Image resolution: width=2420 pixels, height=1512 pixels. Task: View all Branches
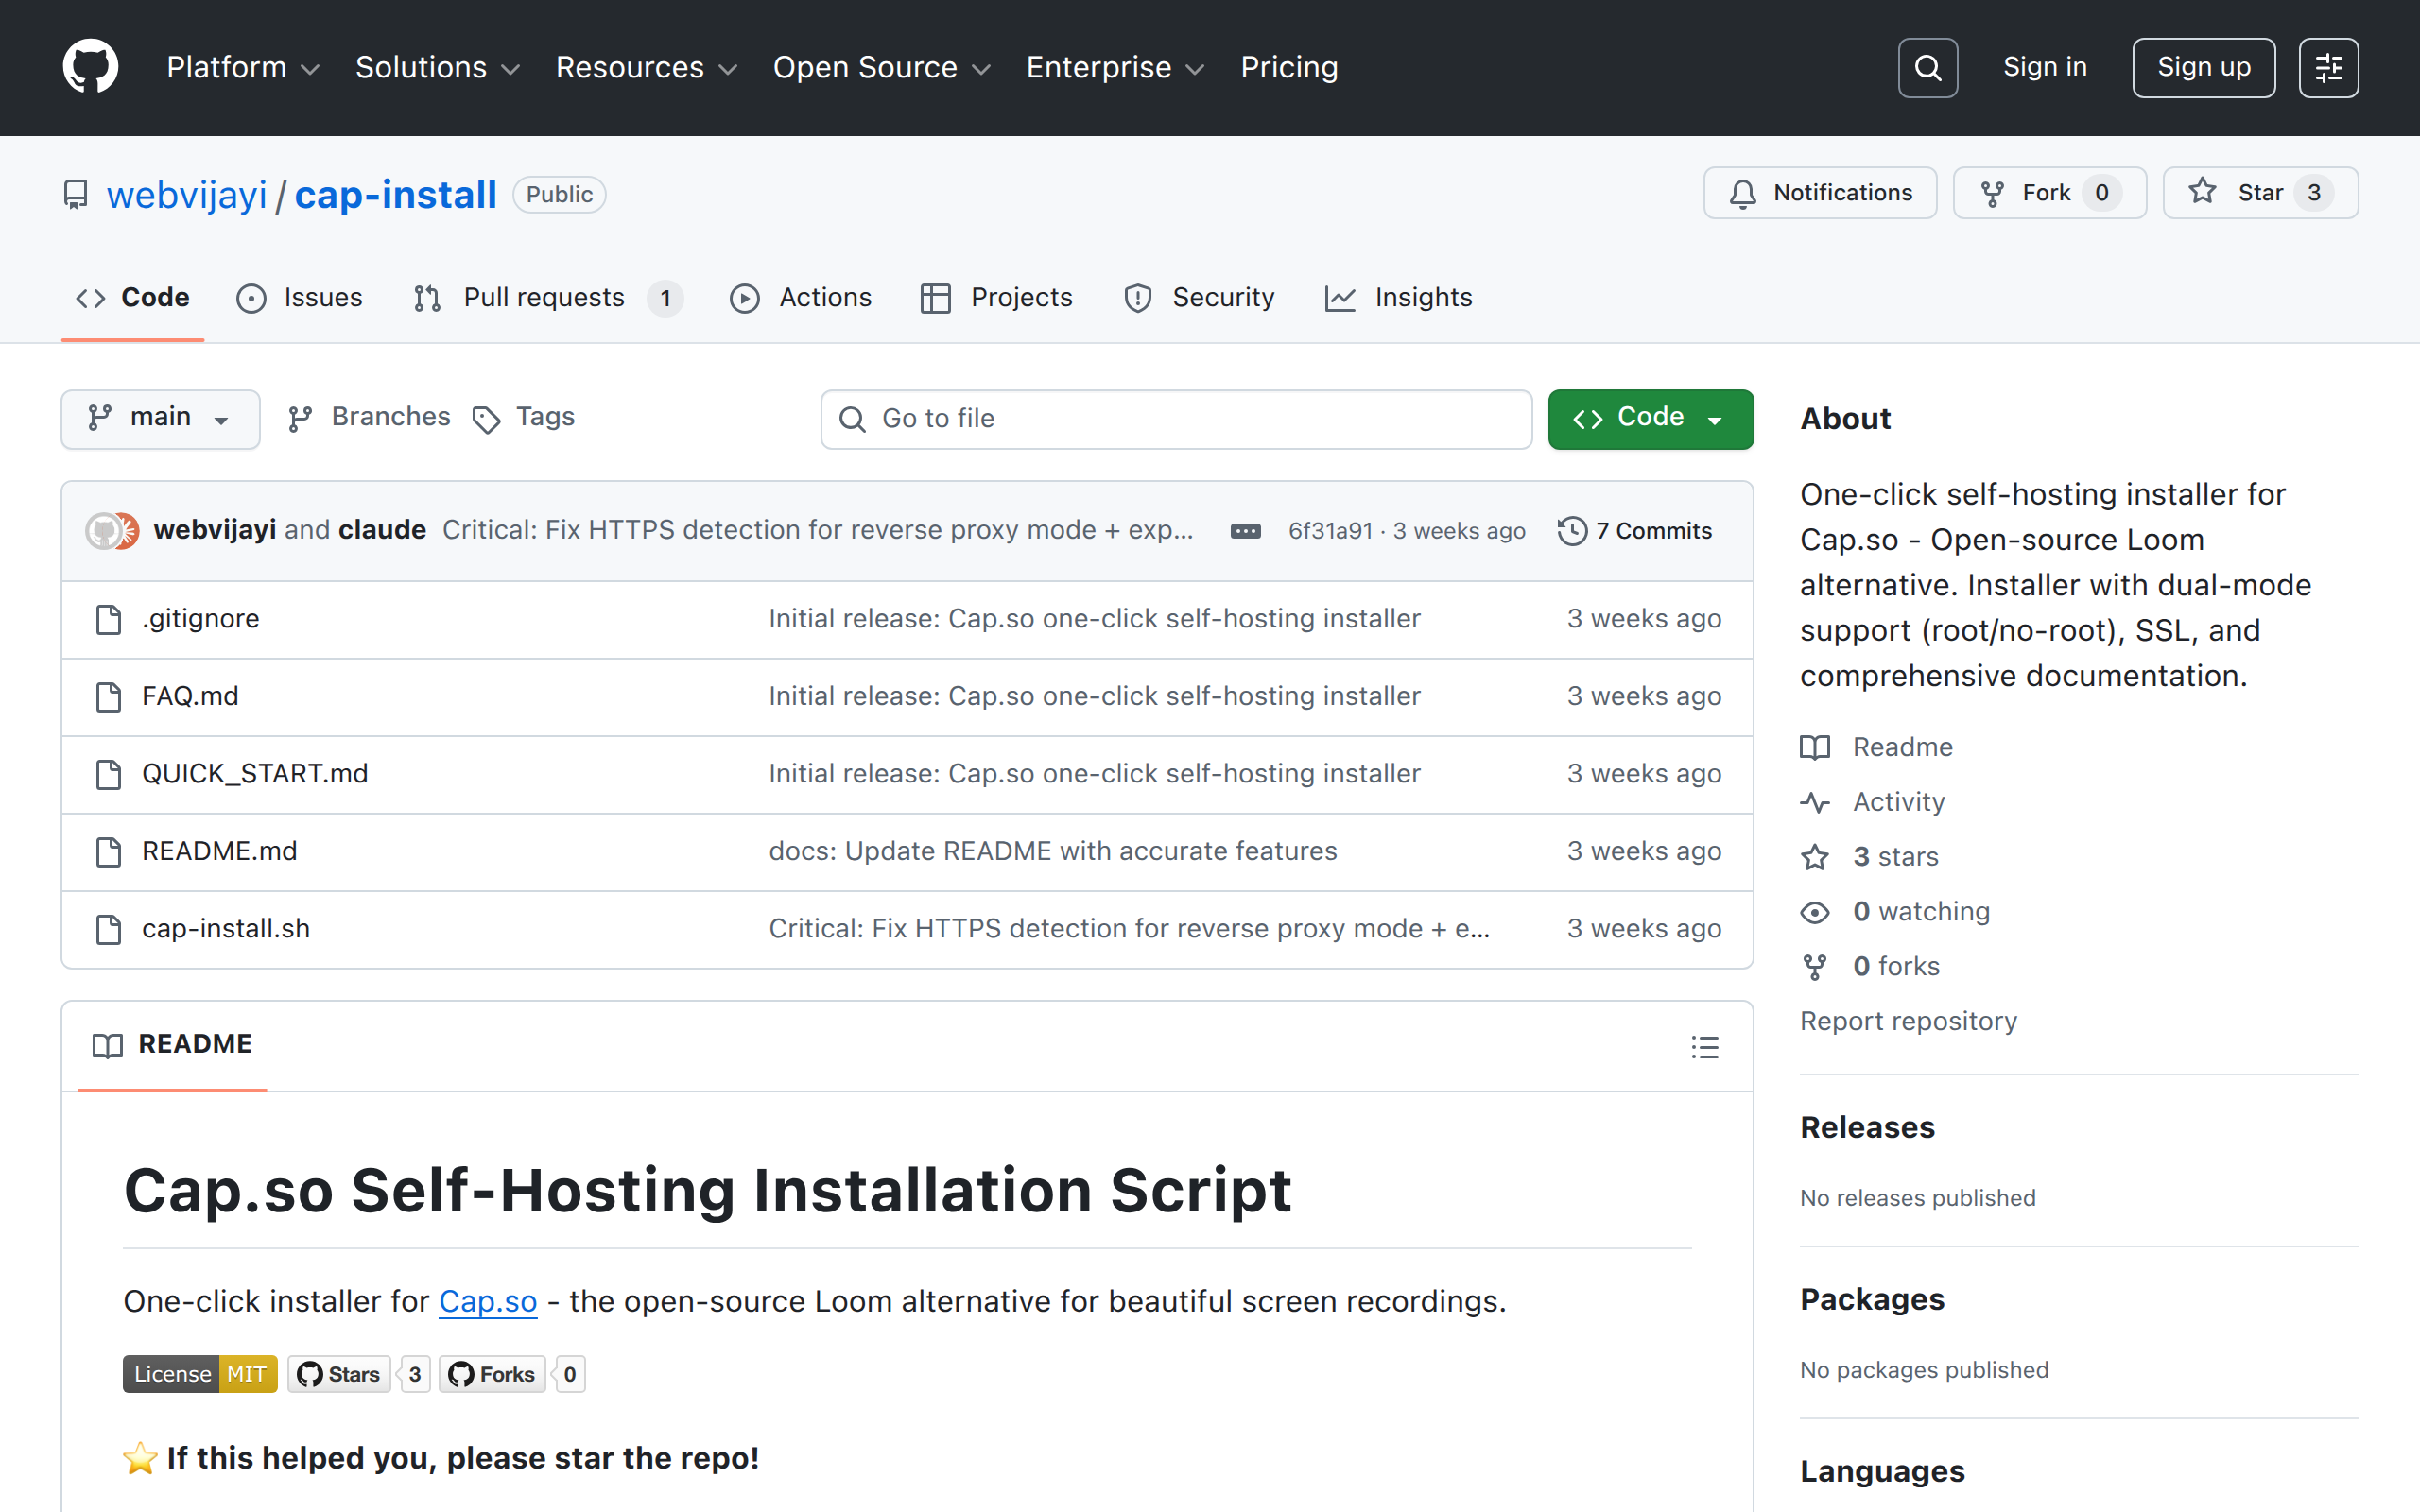(368, 418)
